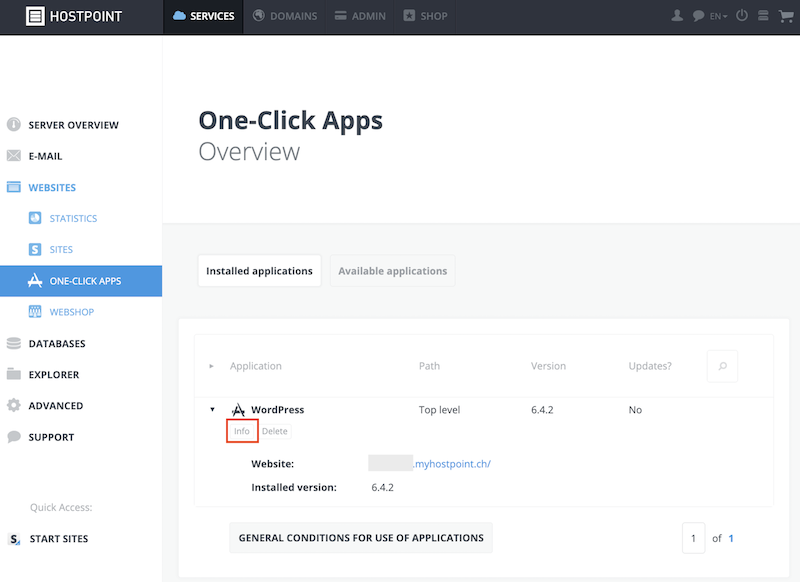800x582 pixels.
Task: Click the Databases icon in sidebar
Action: pos(14,343)
